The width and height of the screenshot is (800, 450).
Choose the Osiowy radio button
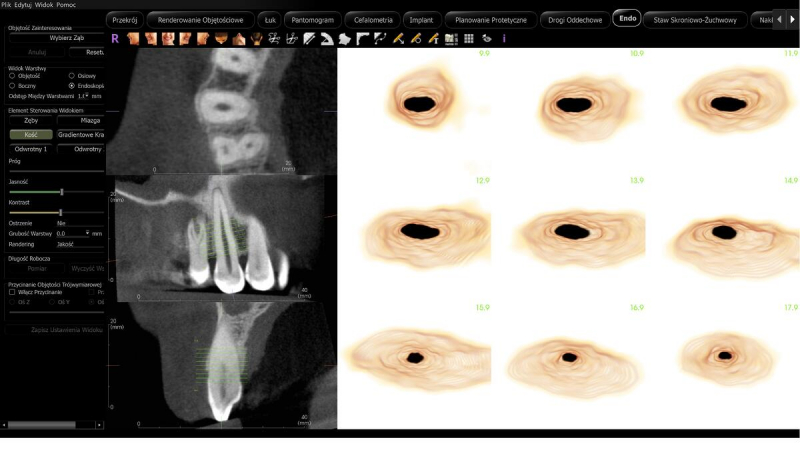[71, 76]
